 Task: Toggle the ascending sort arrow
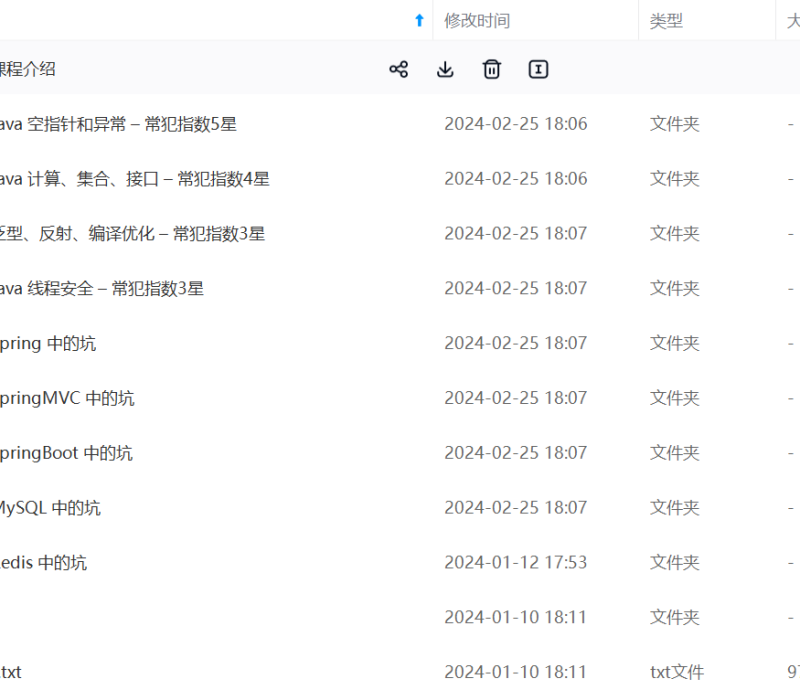(x=417, y=20)
